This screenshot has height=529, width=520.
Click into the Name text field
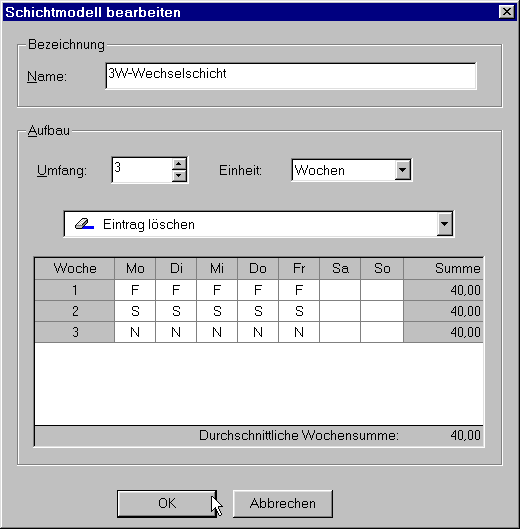291,76
